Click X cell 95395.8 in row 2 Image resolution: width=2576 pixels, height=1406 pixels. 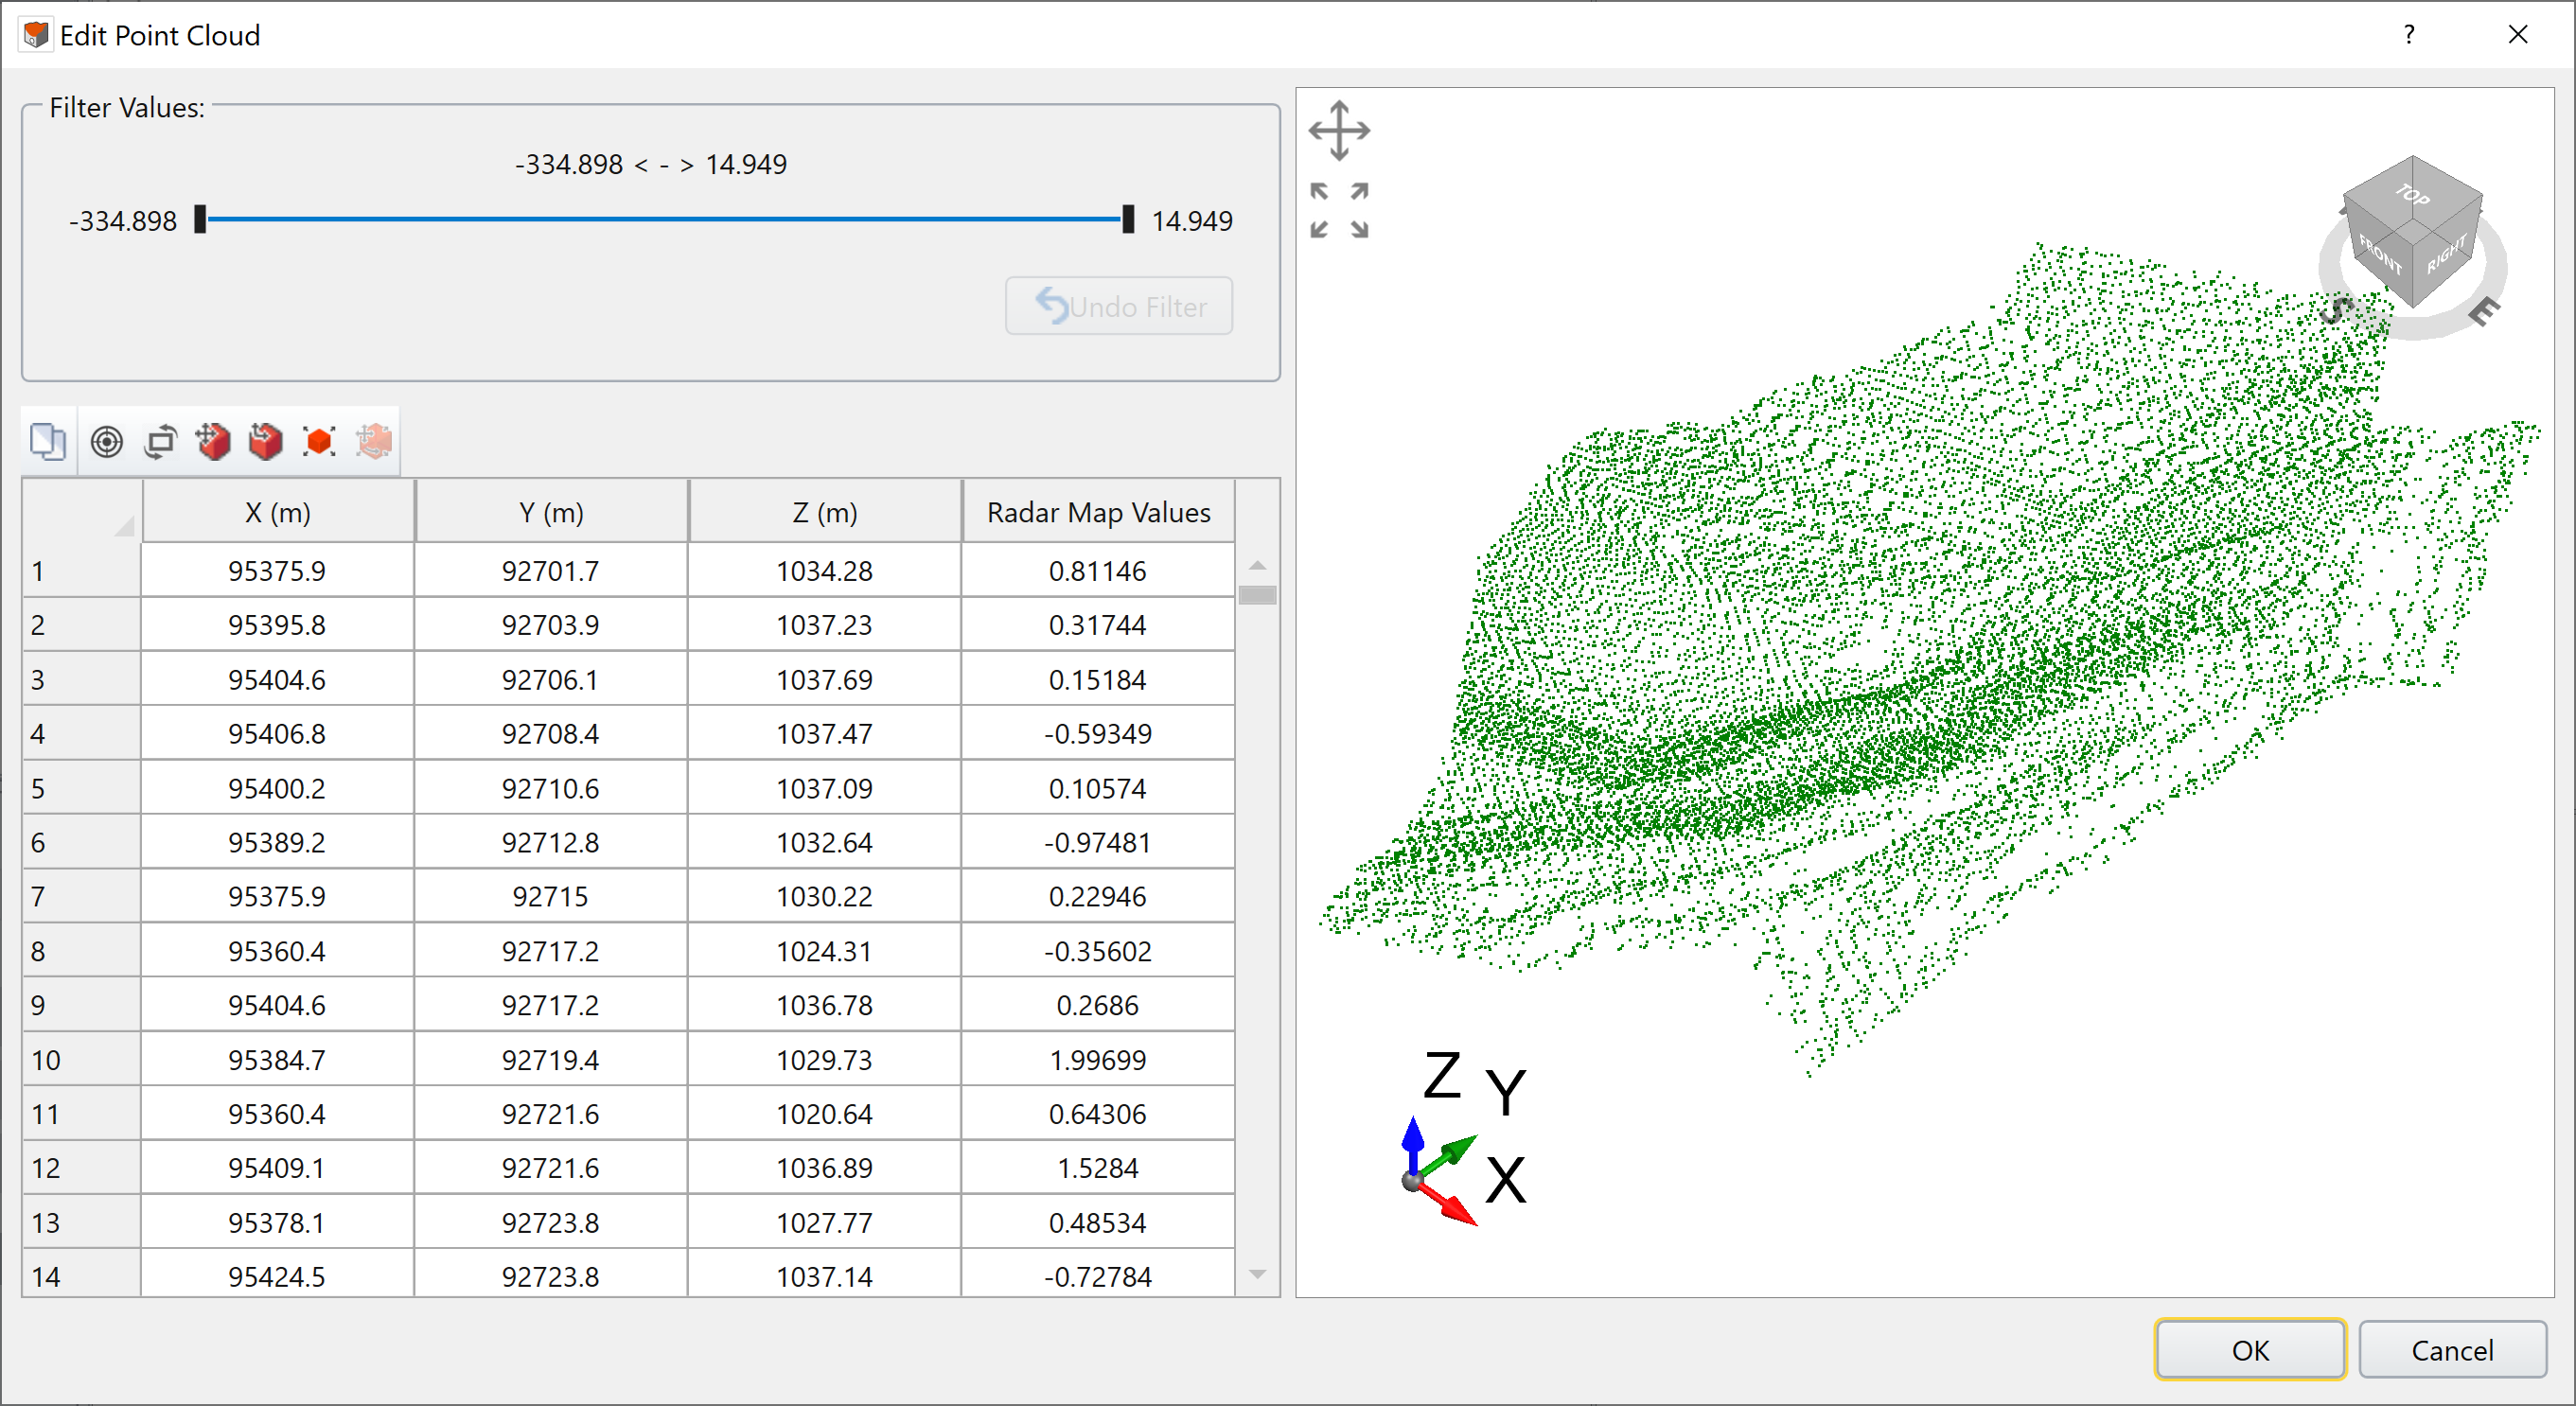[277, 625]
